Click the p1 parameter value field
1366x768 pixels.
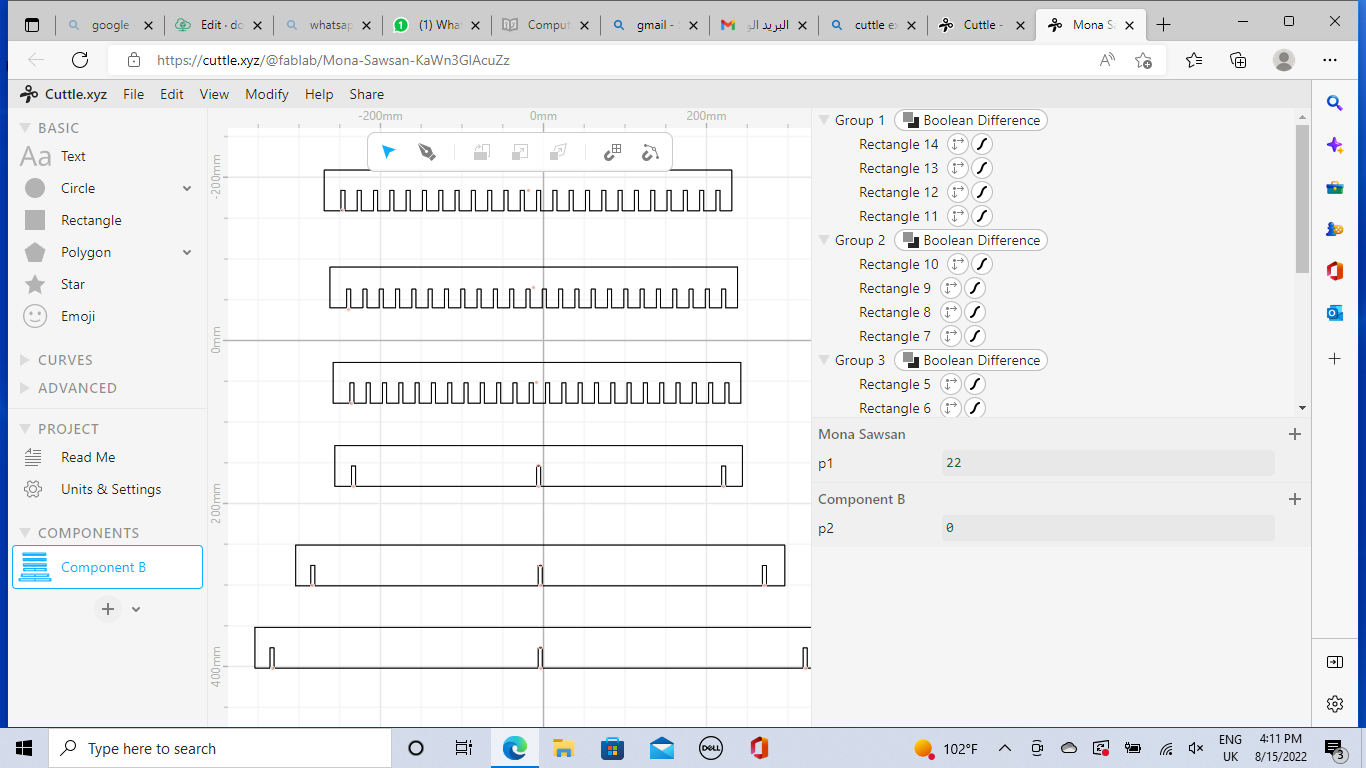coord(1107,463)
